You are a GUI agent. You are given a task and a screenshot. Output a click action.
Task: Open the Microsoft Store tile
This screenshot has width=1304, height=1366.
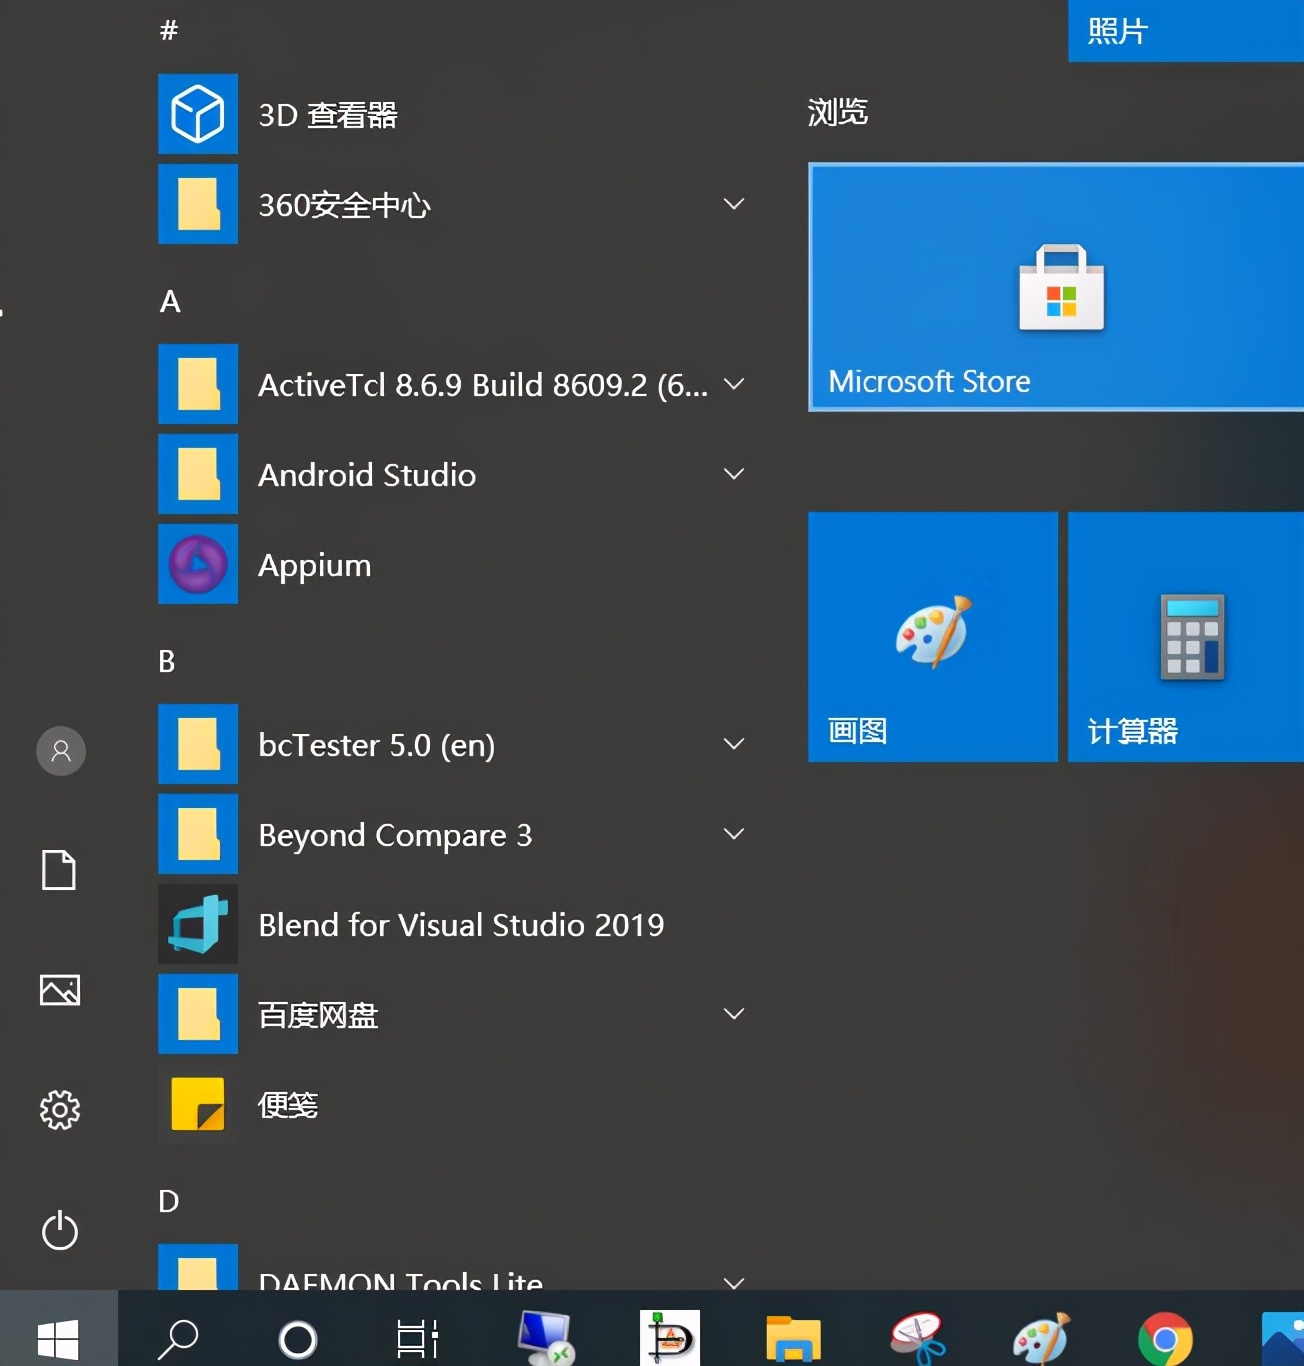pos(1056,287)
